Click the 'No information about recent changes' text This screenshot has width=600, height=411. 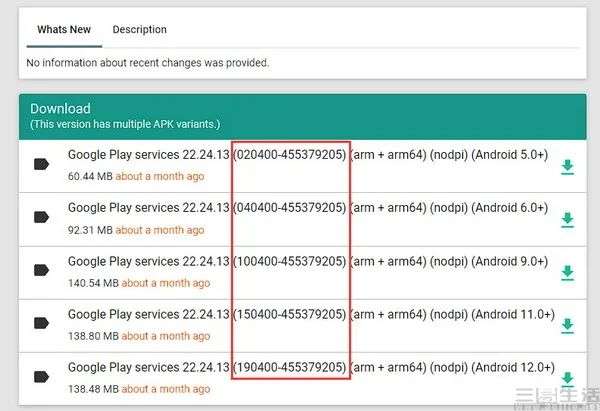pos(148,62)
